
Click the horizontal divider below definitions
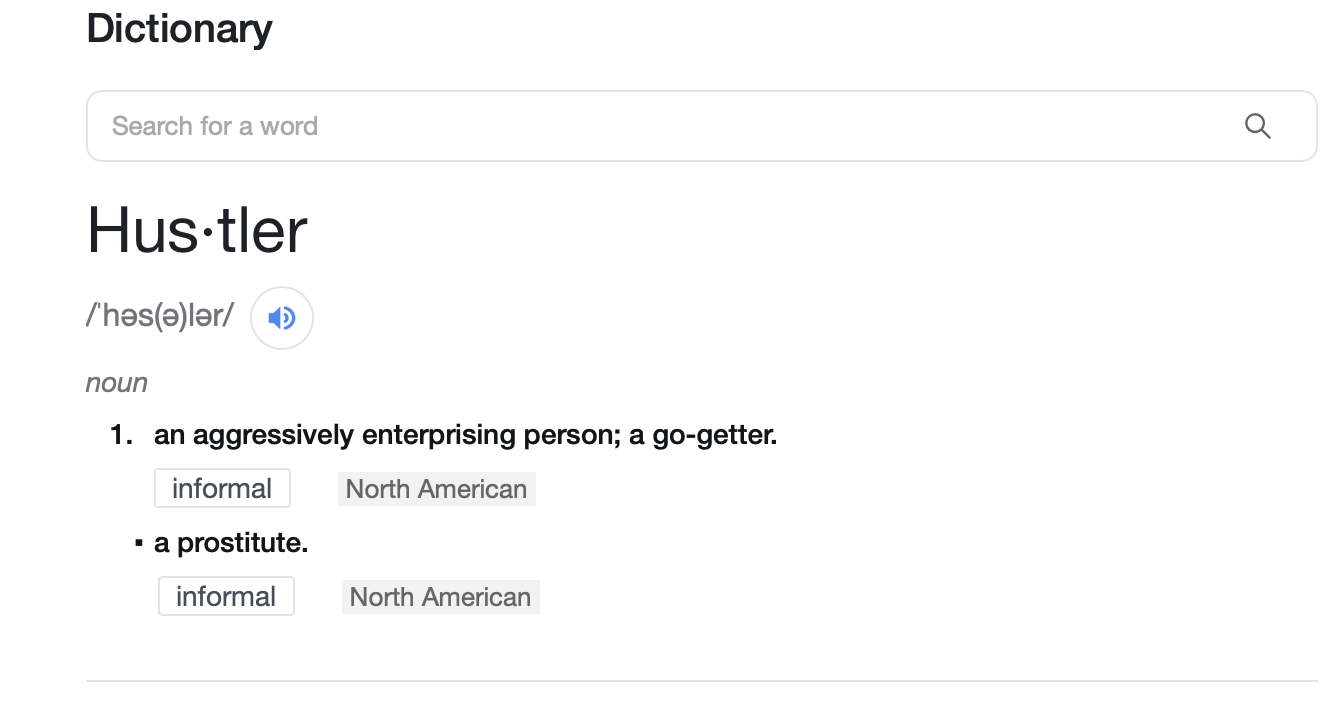click(x=700, y=681)
